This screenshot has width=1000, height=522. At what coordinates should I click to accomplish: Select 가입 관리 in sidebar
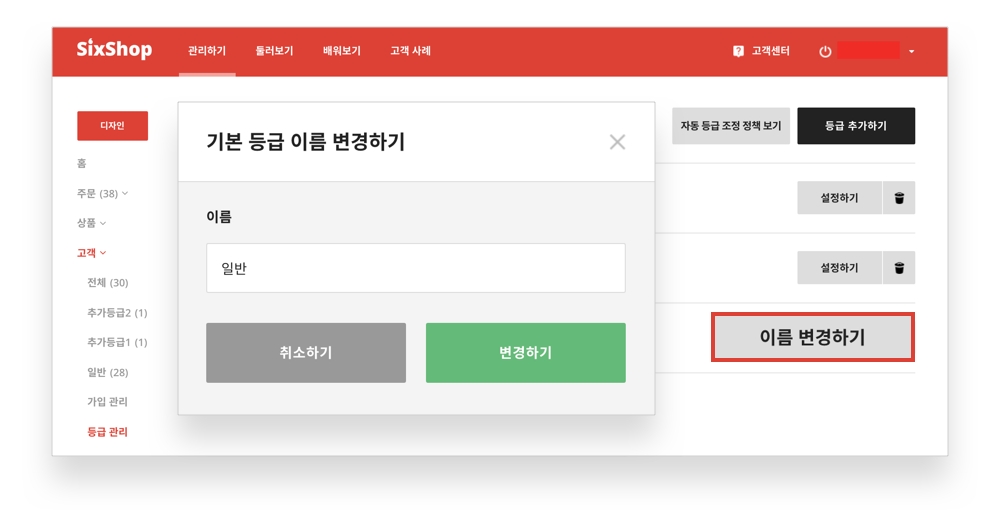pos(107,402)
